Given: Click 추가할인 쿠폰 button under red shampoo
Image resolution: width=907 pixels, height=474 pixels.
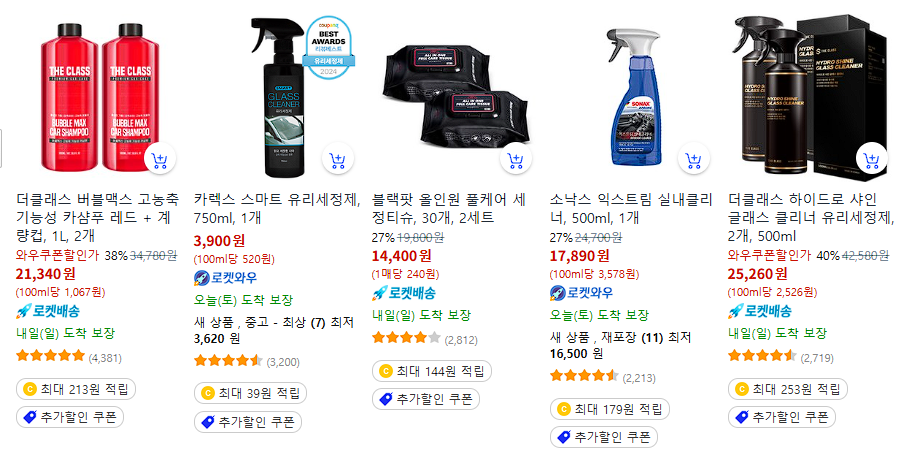Looking at the screenshot, I should (70, 417).
